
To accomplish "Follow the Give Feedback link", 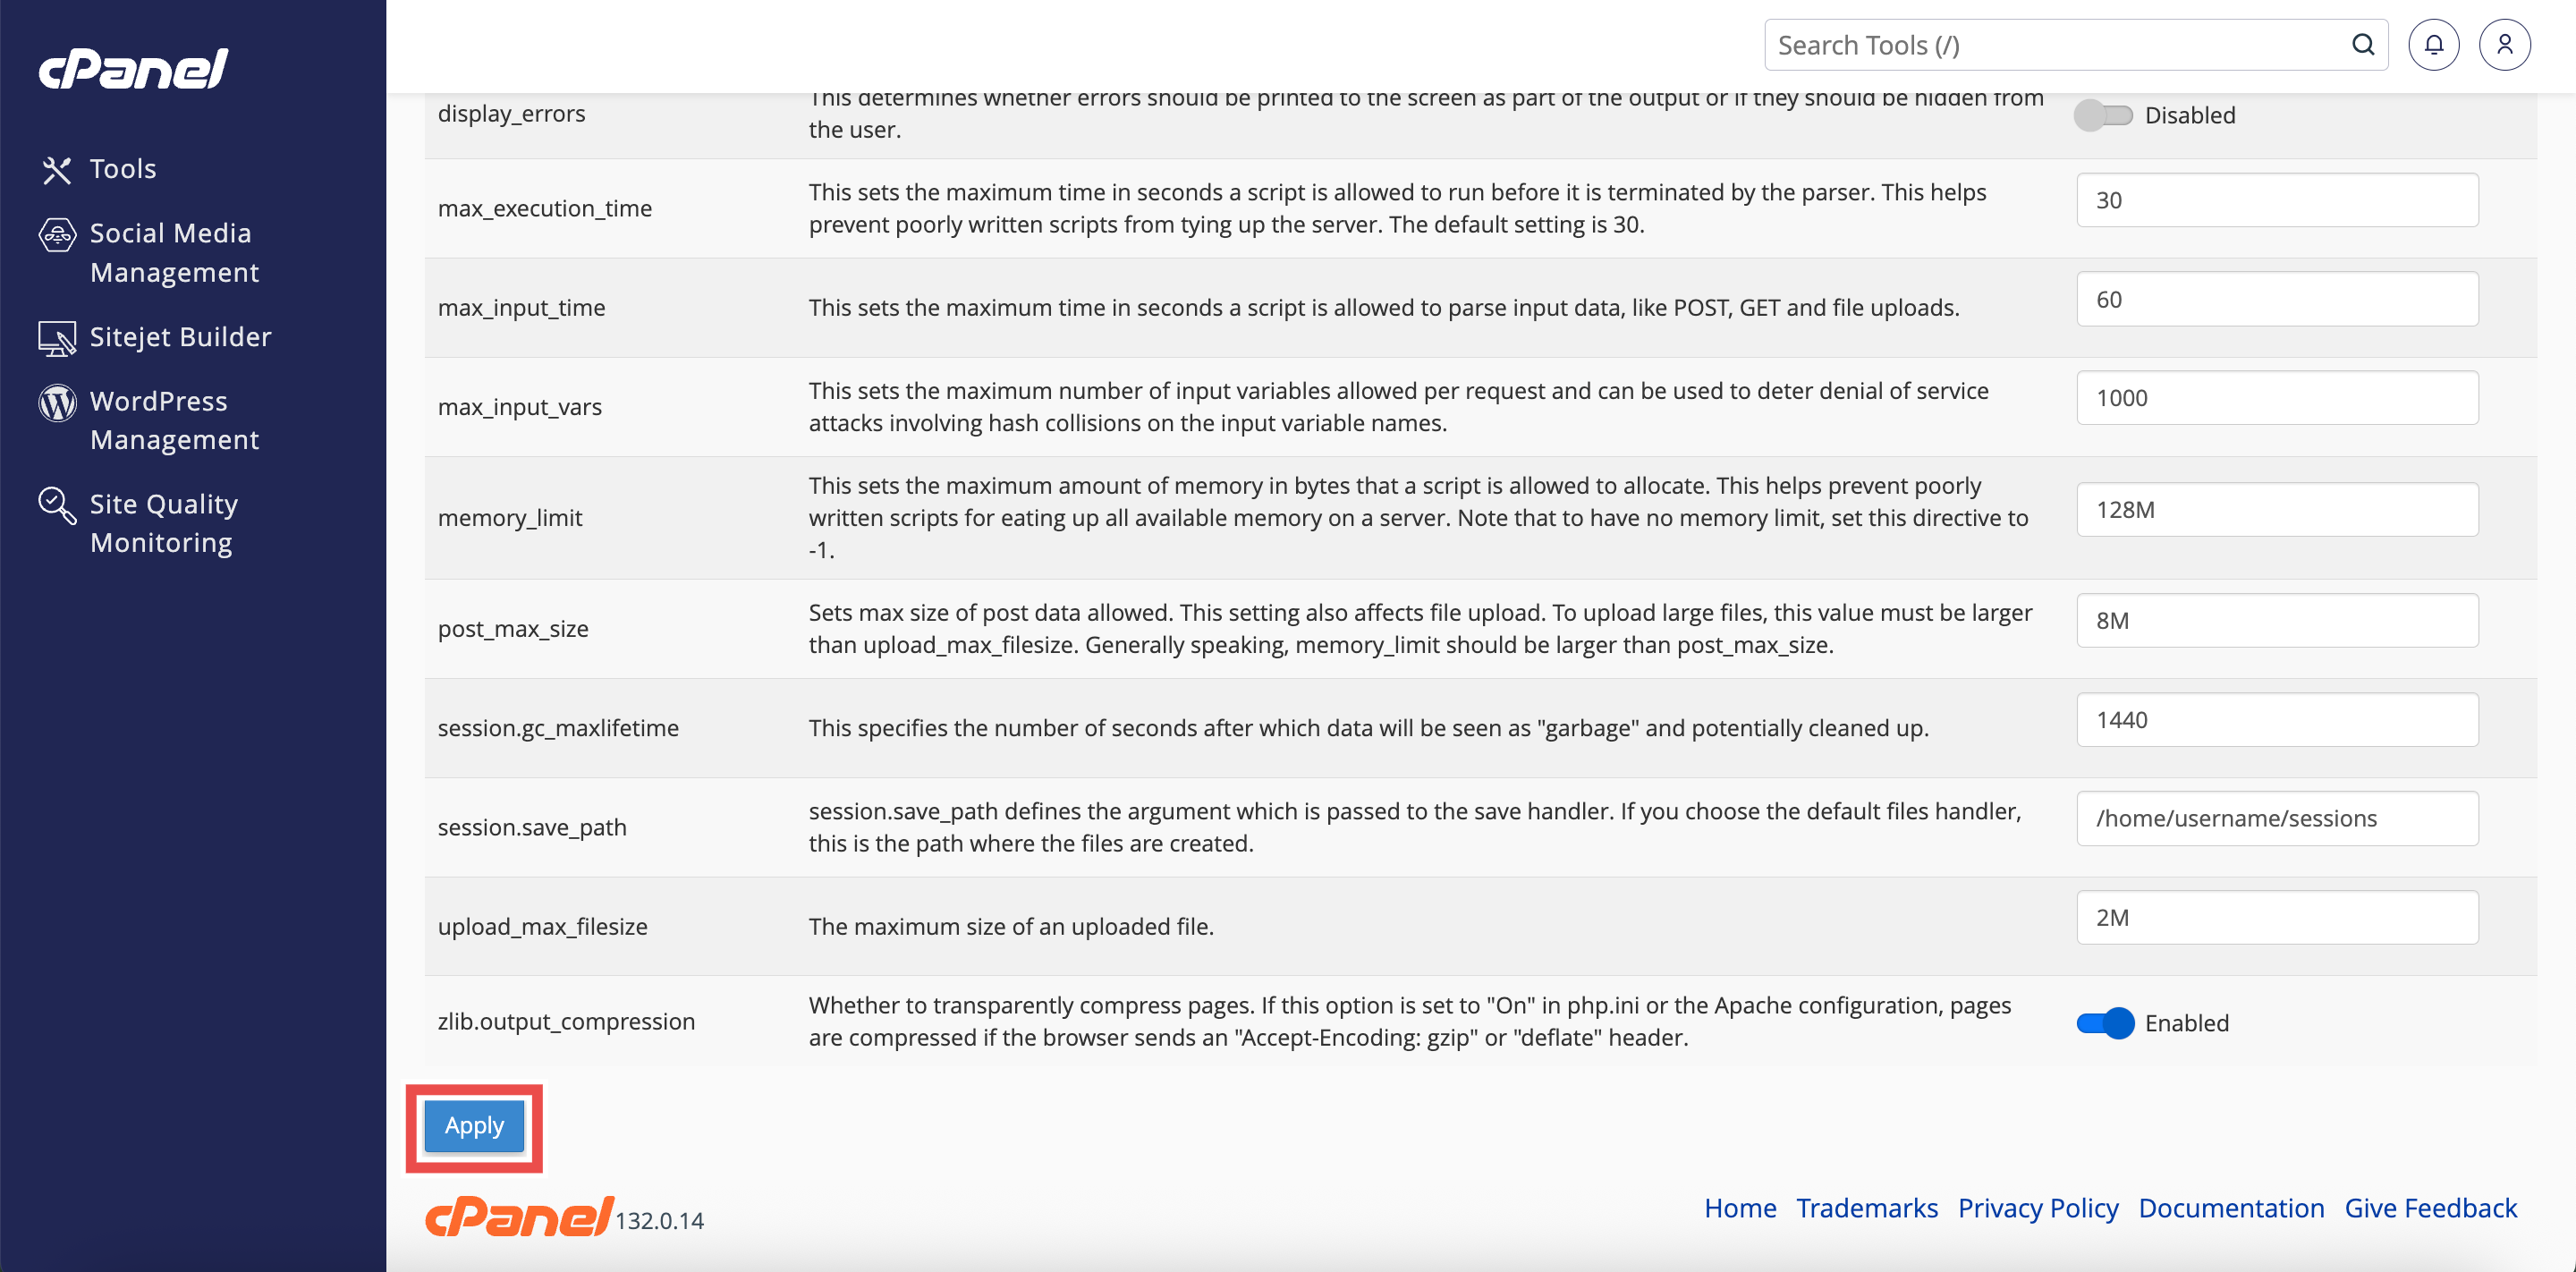I will tap(2430, 1208).
